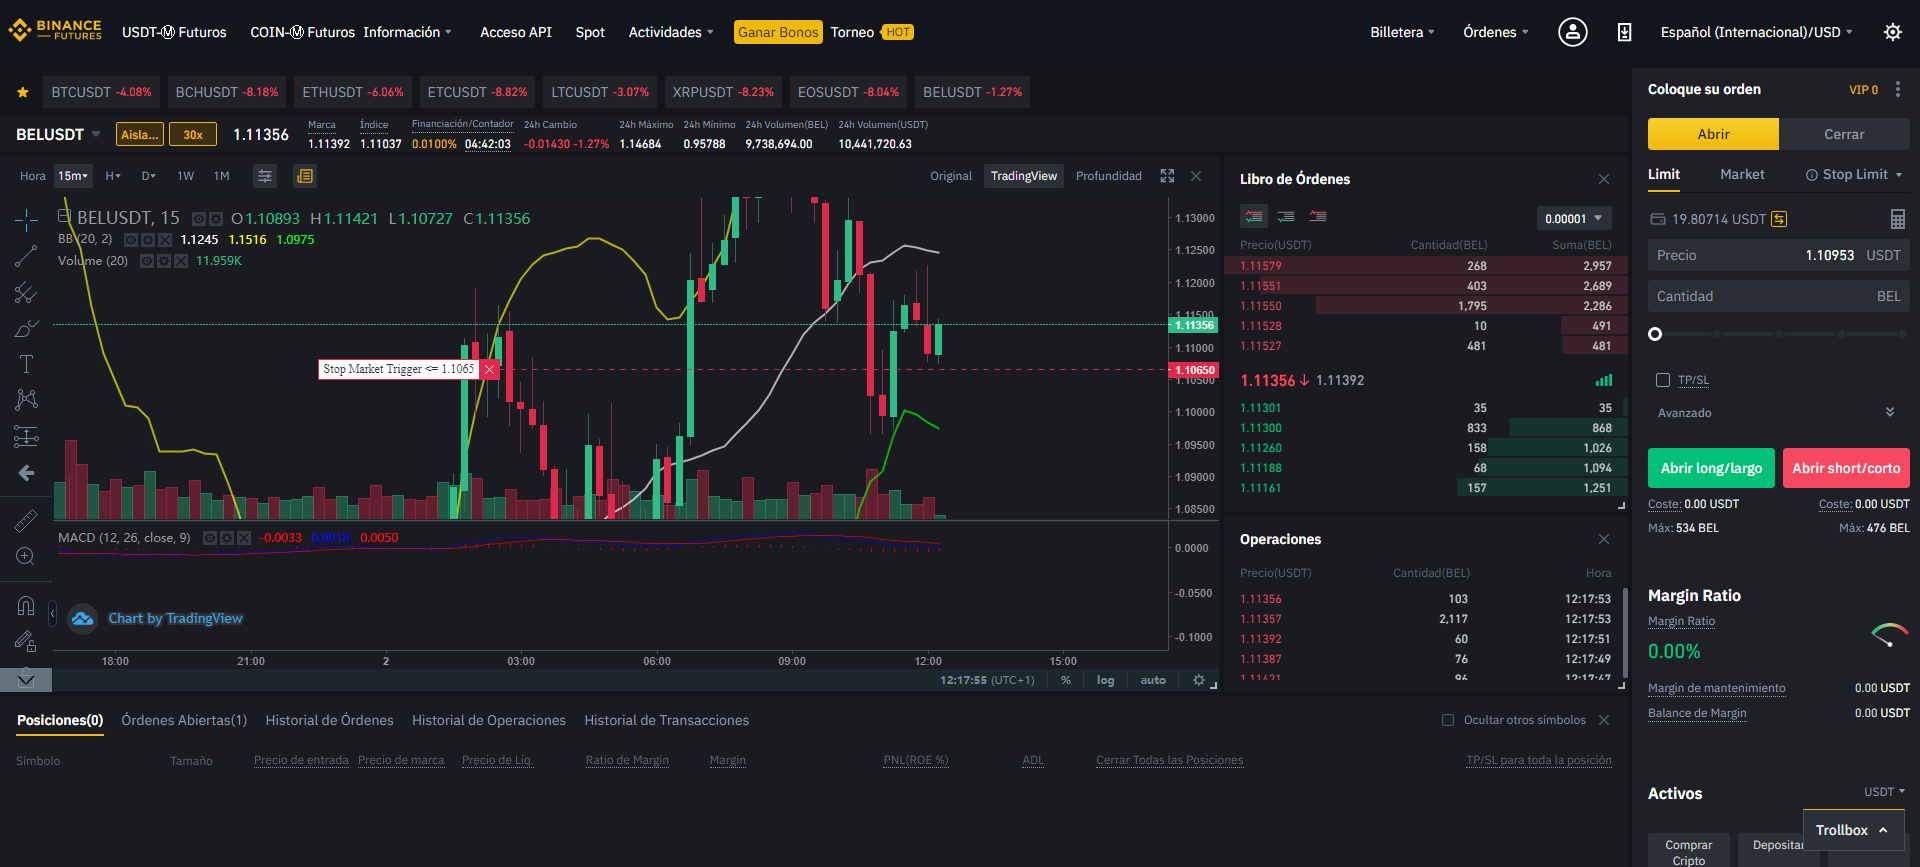The height and width of the screenshot is (867, 1920).
Task: Show only bids in order book
Action: click(x=1286, y=216)
